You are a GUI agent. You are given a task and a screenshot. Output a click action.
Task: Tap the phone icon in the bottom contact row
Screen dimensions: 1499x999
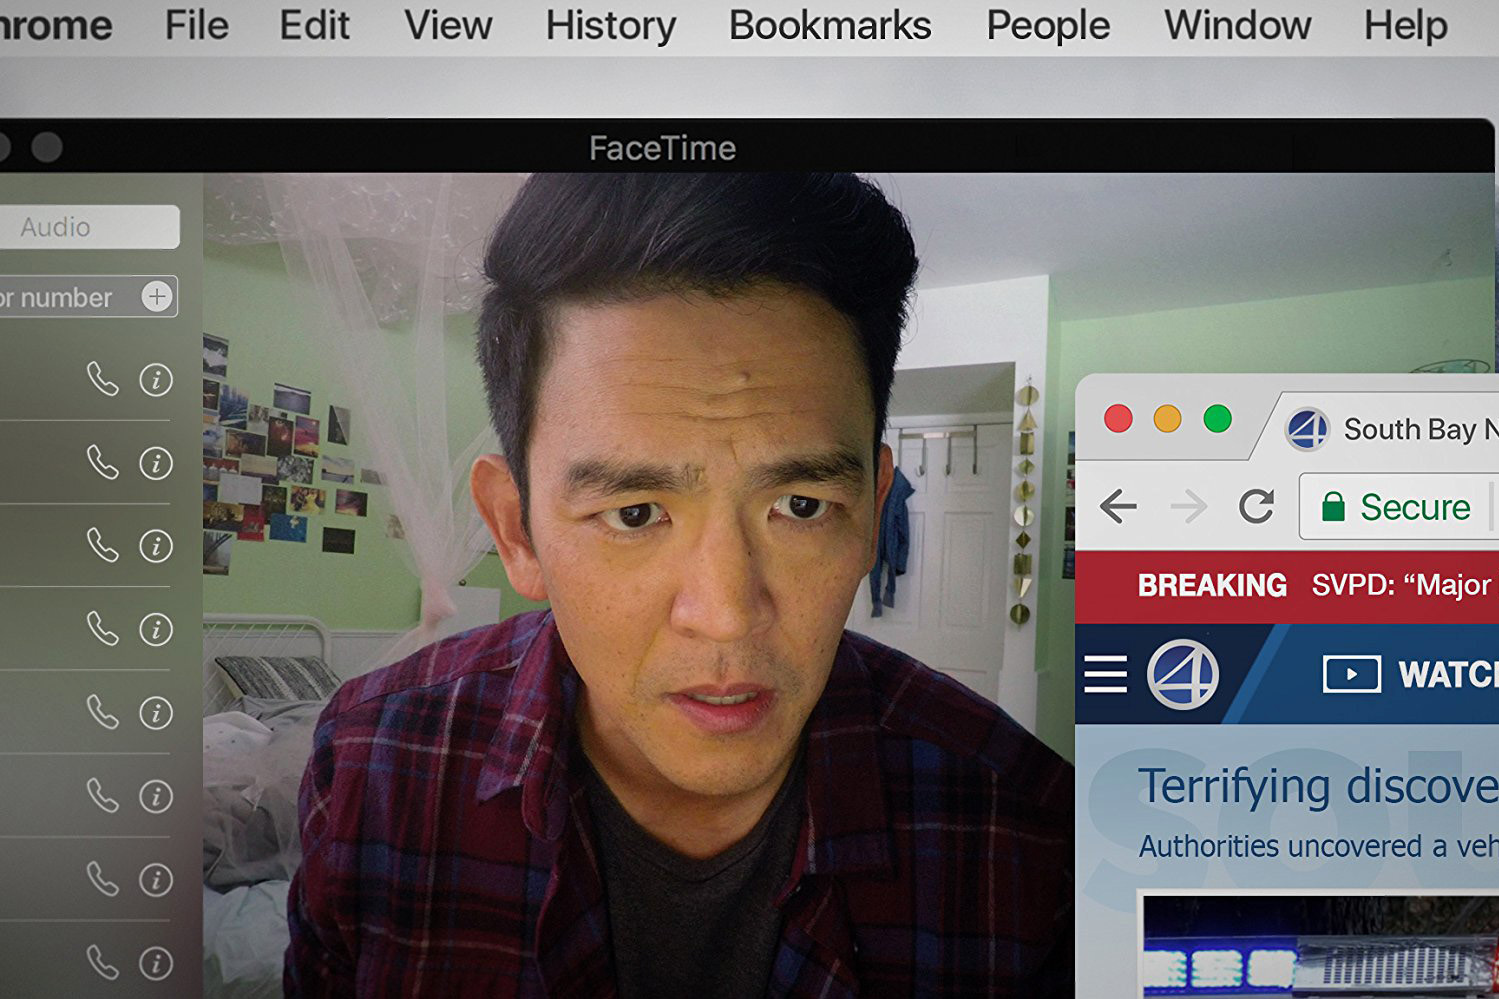coord(102,962)
